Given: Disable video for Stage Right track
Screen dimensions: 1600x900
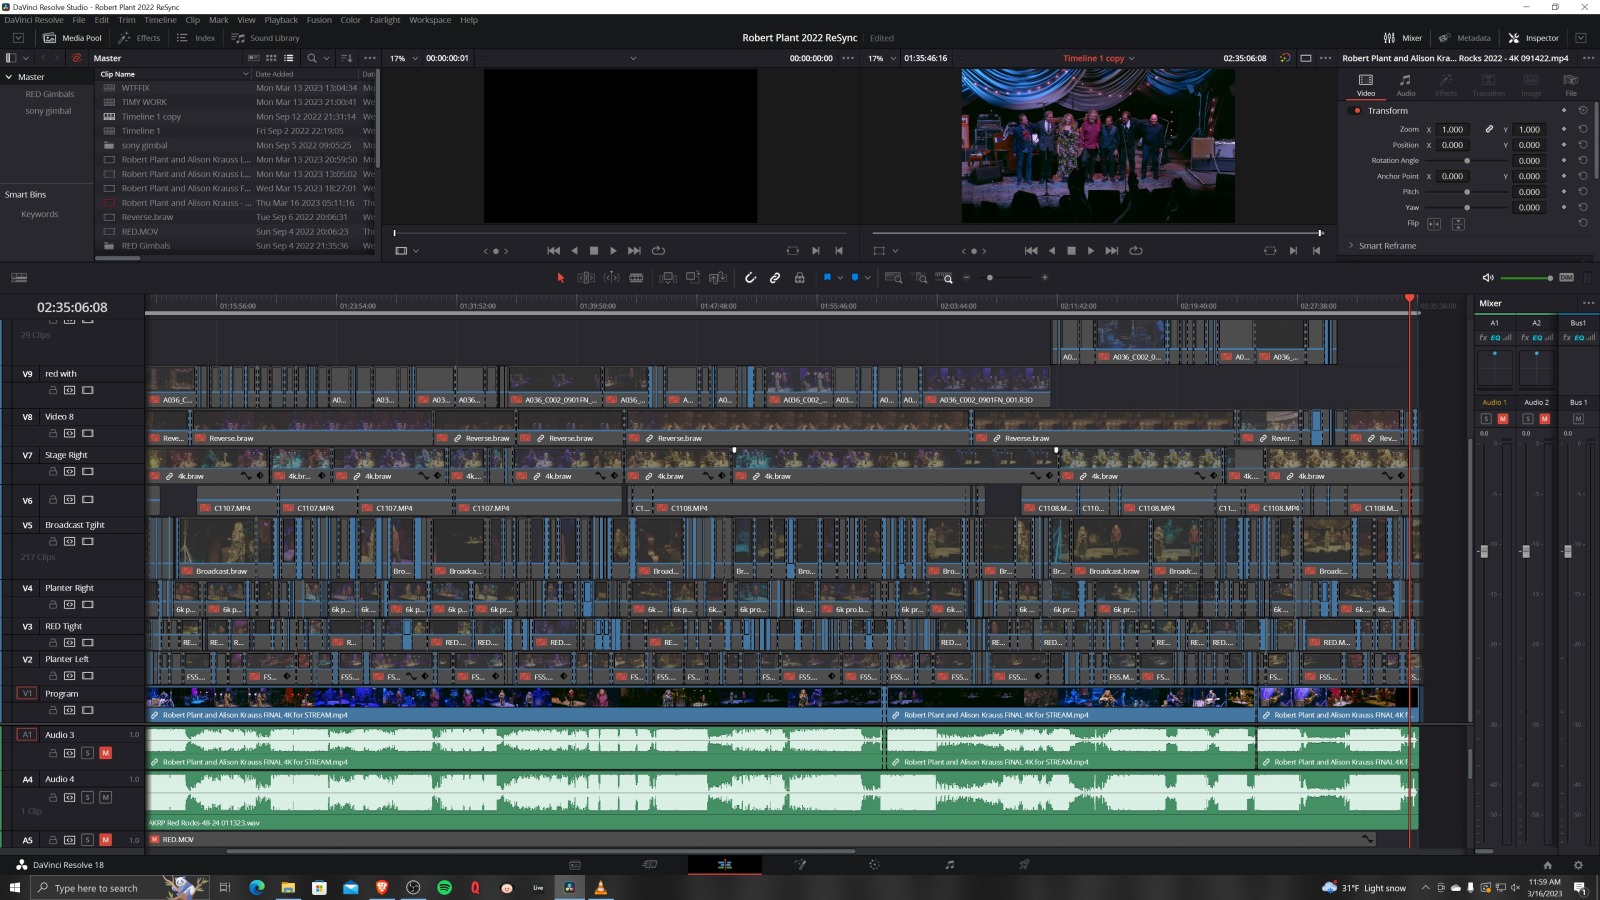Looking at the screenshot, I should pos(88,471).
